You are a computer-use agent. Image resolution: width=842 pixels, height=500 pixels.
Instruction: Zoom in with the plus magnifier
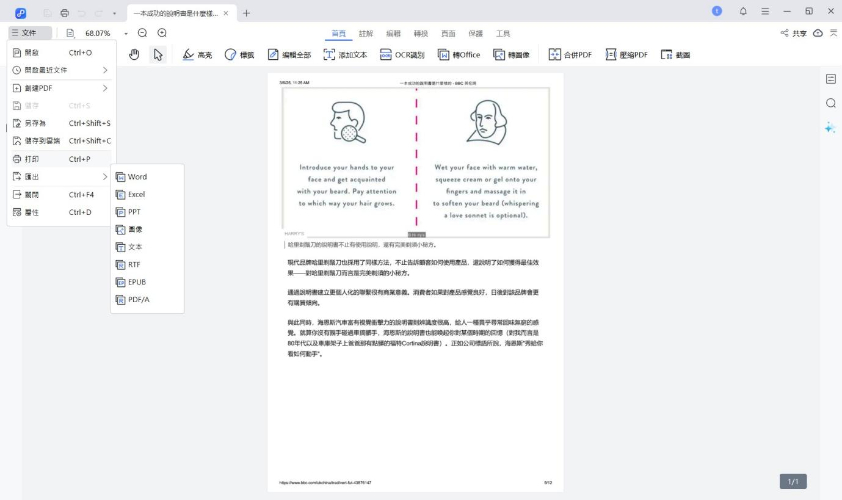(x=162, y=33)
